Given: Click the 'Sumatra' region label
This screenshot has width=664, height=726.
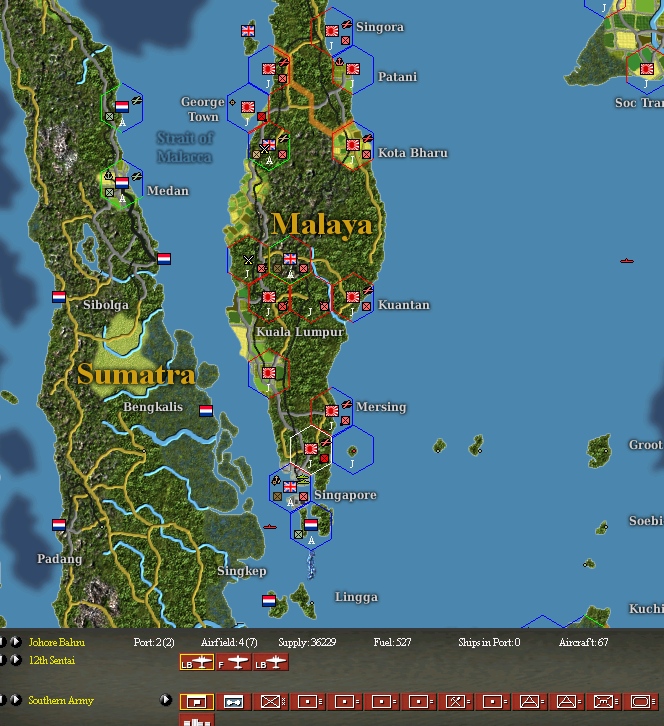Looking at the screenshot, I should (x=136, y=374).
